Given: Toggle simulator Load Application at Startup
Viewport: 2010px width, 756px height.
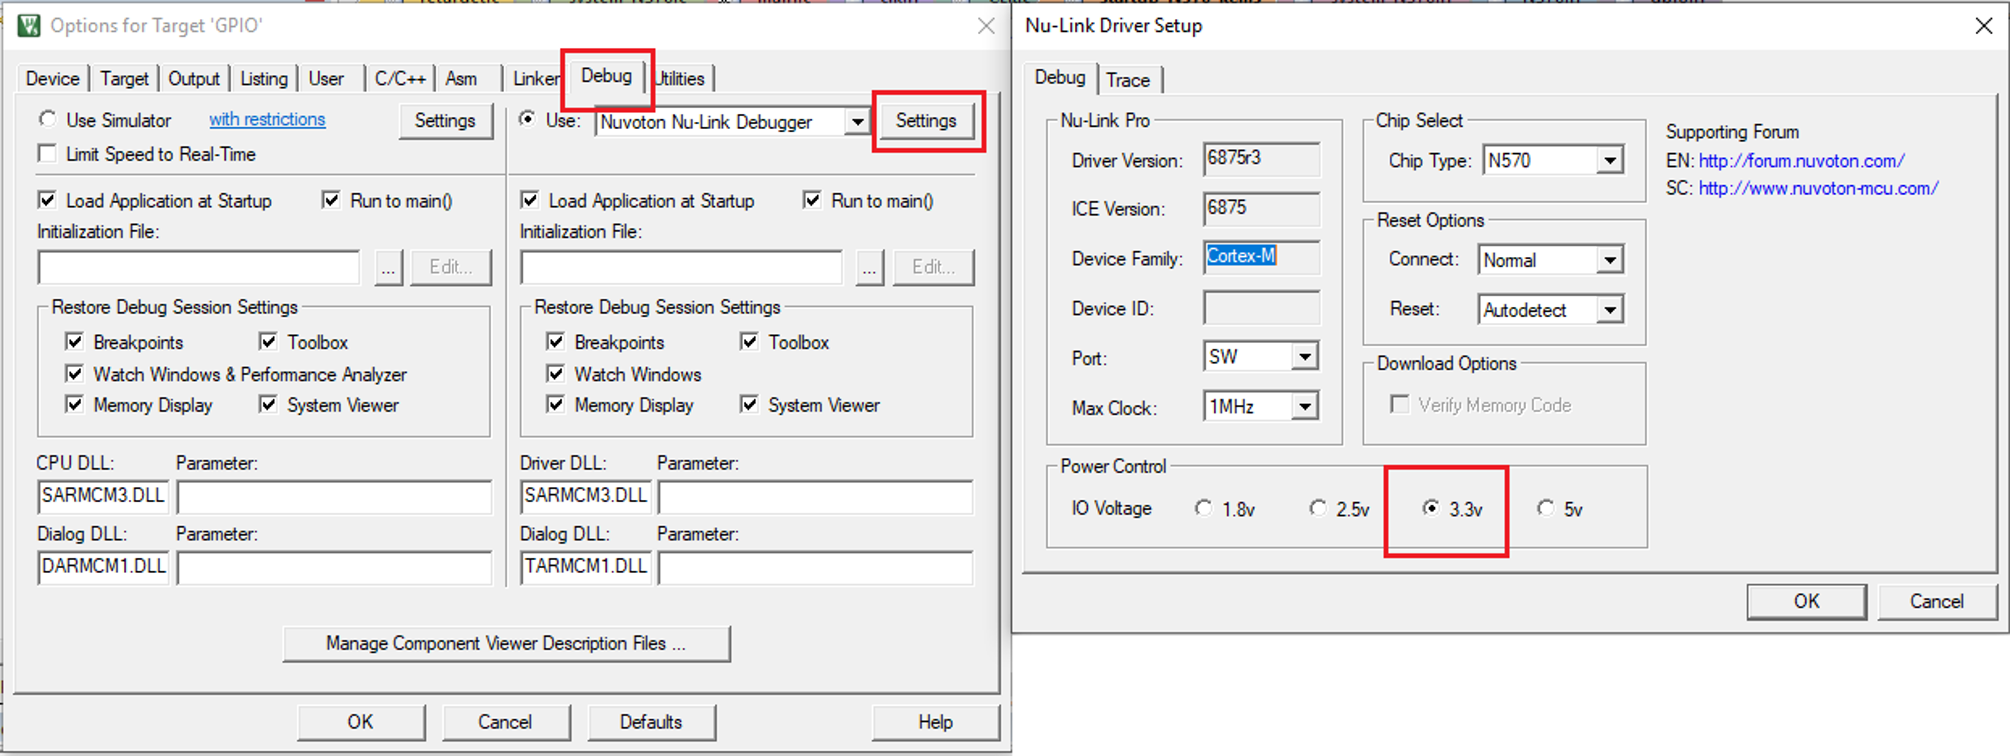Looking at the screenshot, I should (46, 200).
